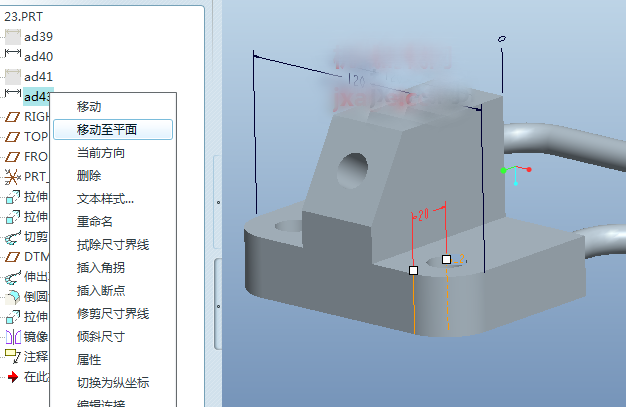Select ad40 in the model tree
The height and width of the screenshot is (407, 626).
click(38, 57)
